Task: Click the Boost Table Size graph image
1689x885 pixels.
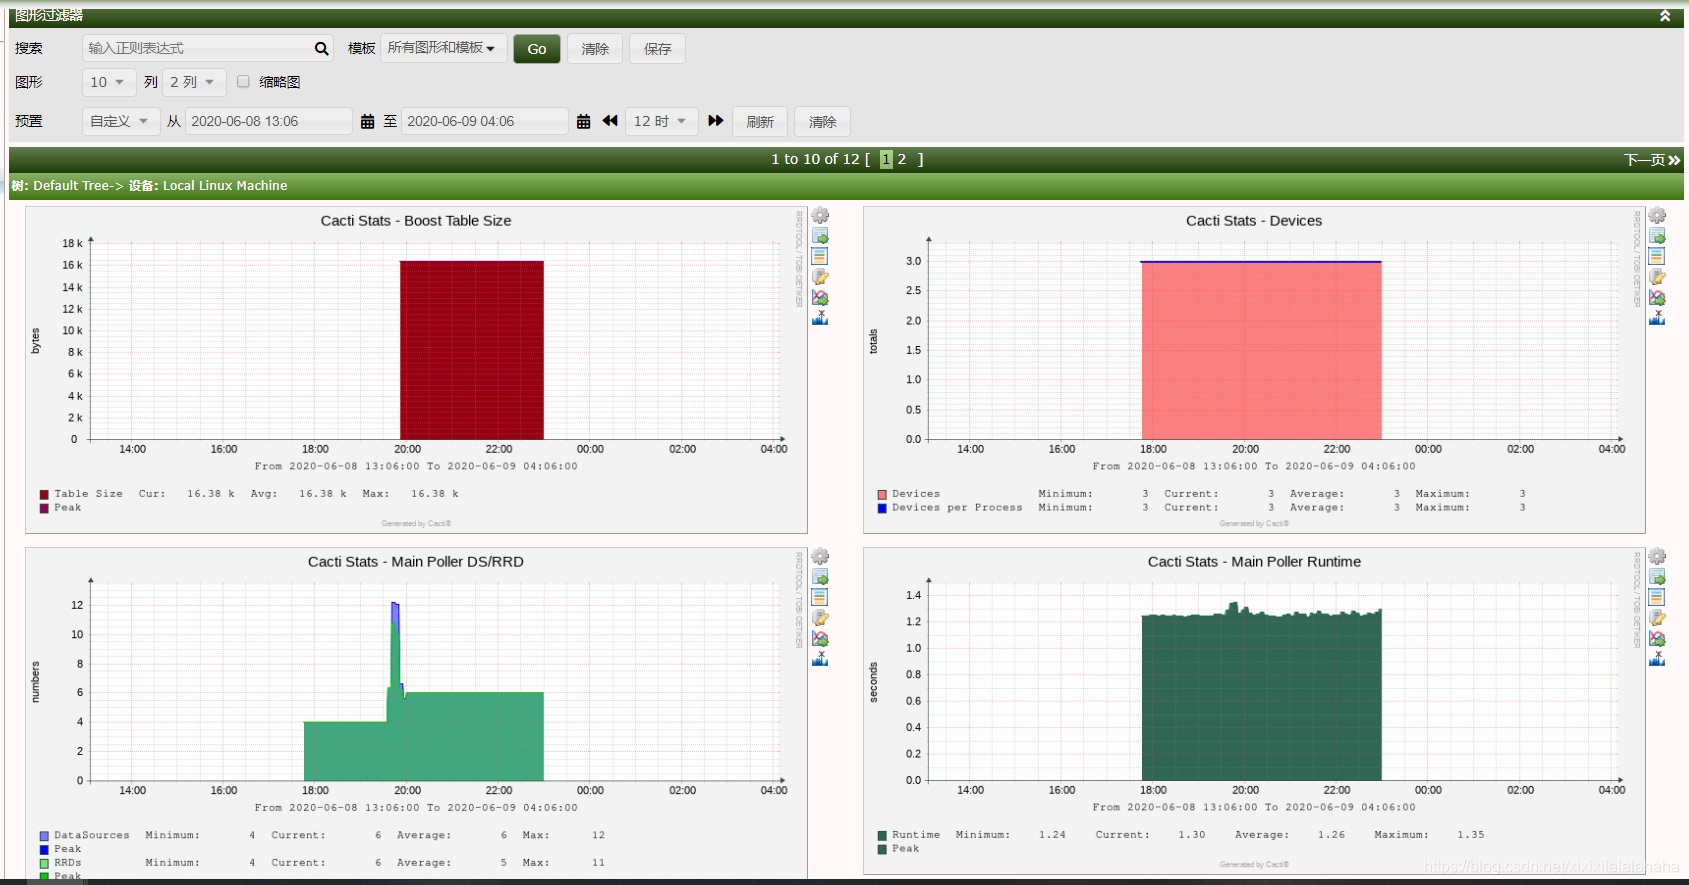Action: 416,370
